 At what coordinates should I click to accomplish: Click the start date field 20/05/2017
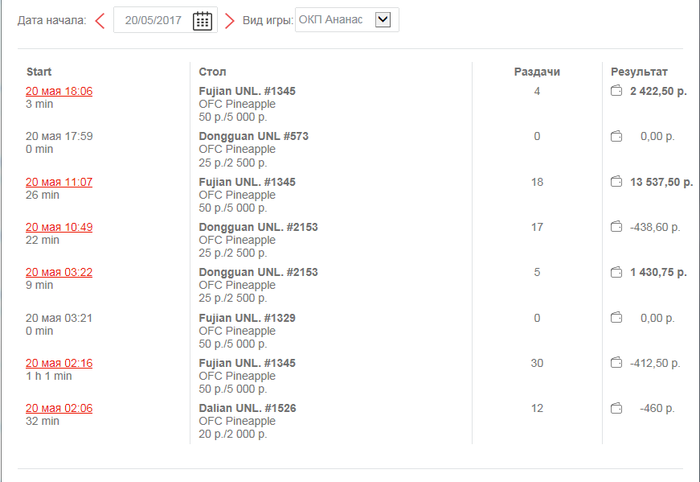click(x=153, y=21)
